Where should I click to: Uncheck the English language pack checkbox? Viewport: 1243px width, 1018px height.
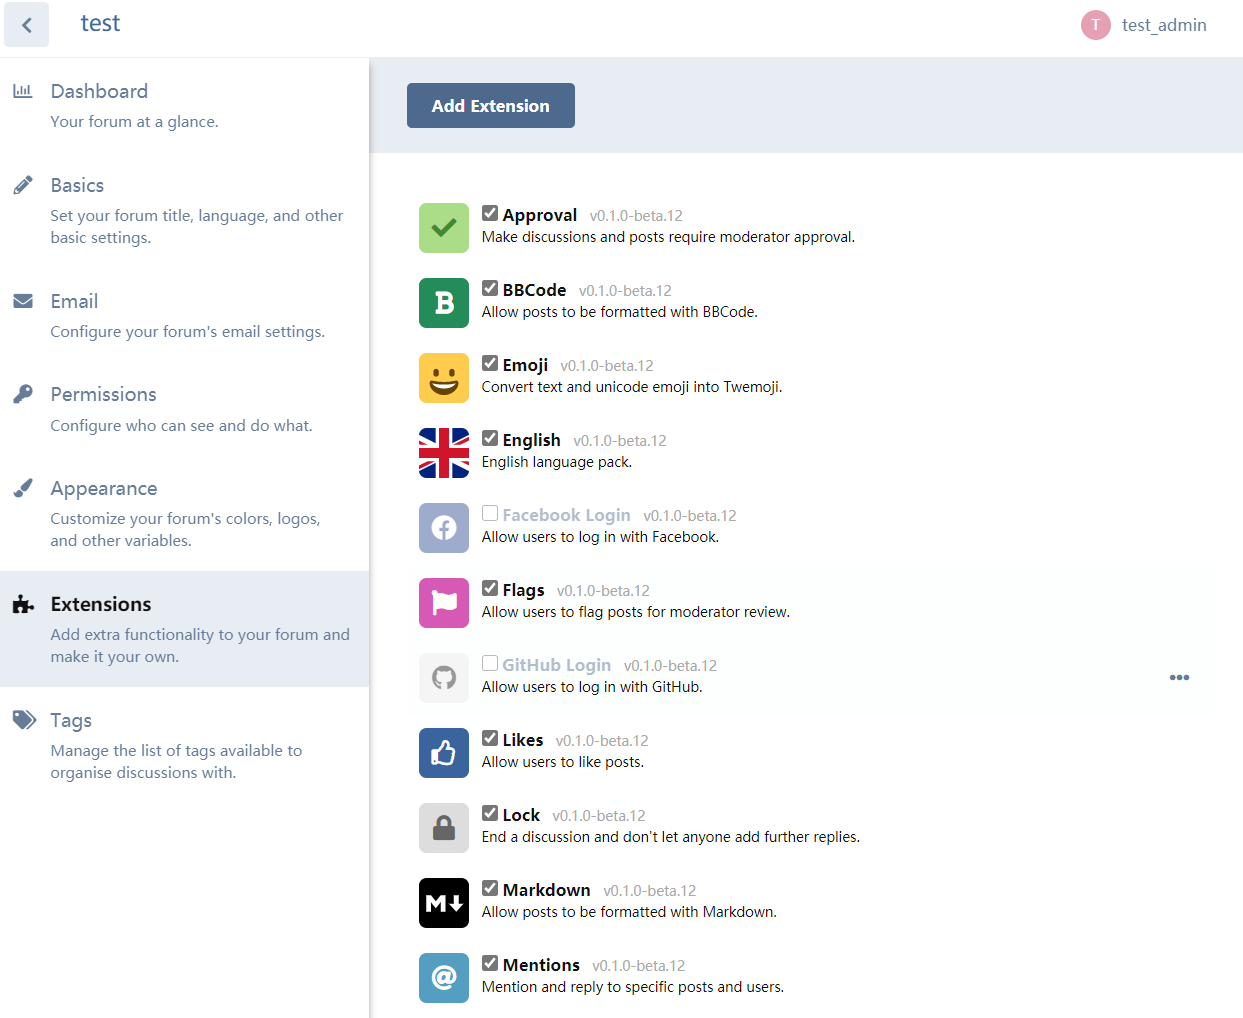(x=490, y=438)
